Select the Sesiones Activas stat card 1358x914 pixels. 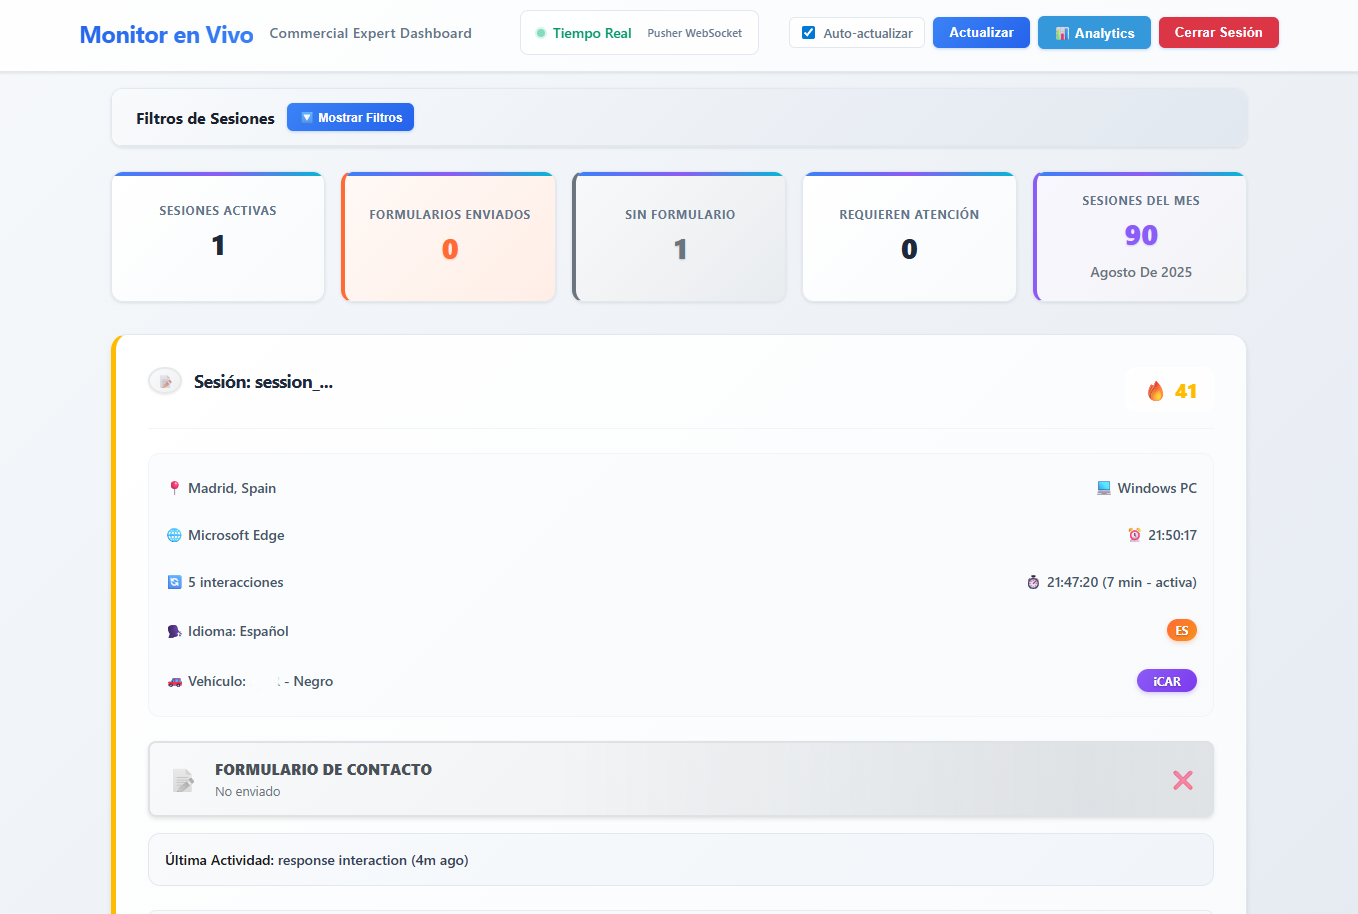218,236
